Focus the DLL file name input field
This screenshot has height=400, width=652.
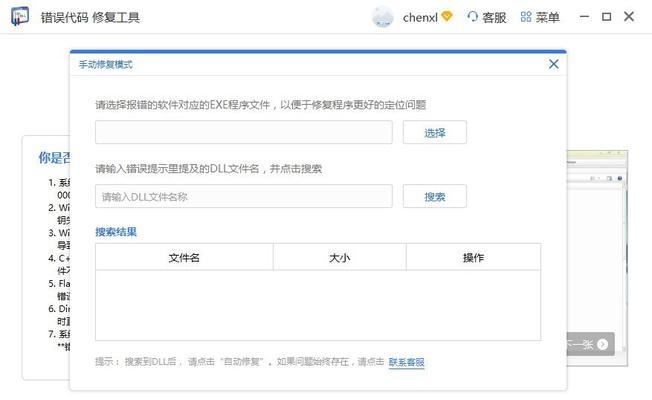(x=244, y=196)
